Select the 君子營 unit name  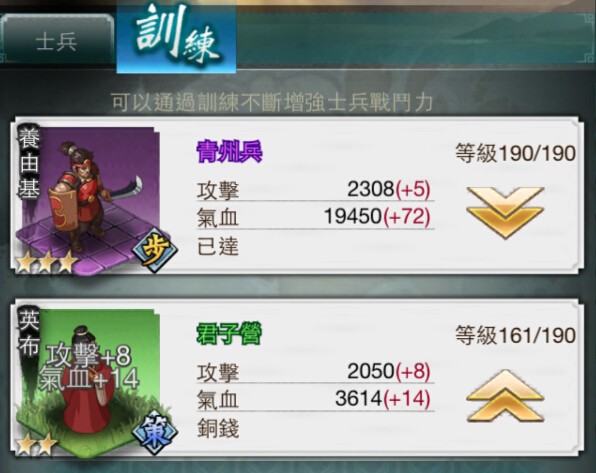coord(229,334)
